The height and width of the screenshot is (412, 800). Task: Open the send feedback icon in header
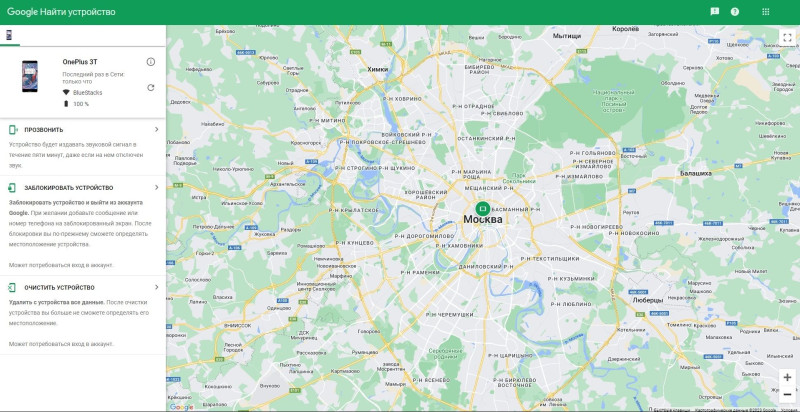714,12
